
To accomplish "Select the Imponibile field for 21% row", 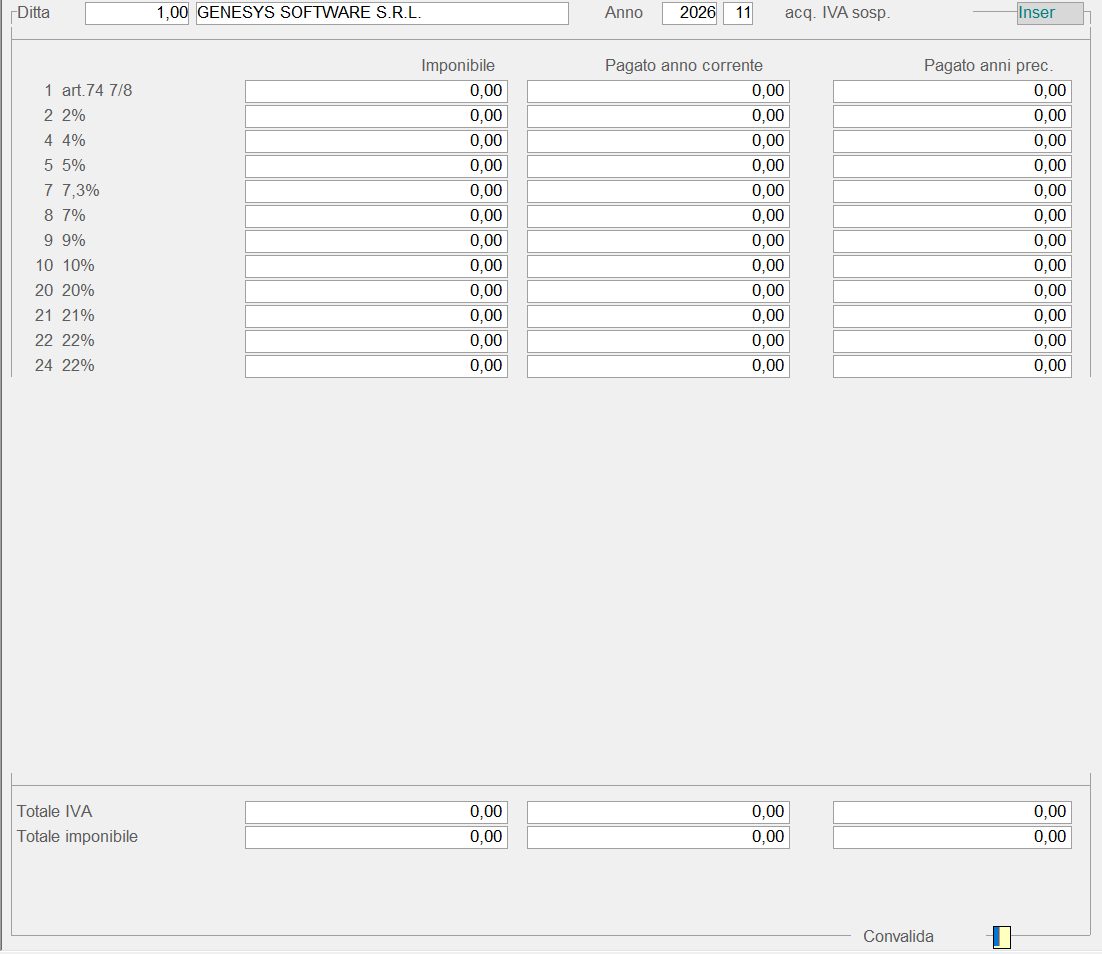I will (x=376, y=316).
